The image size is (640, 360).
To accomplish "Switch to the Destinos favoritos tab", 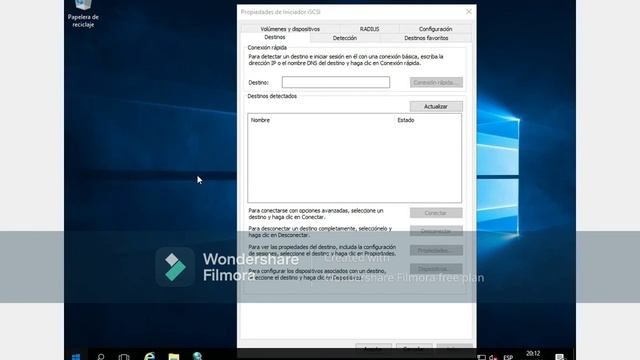I will coord(426,38).
